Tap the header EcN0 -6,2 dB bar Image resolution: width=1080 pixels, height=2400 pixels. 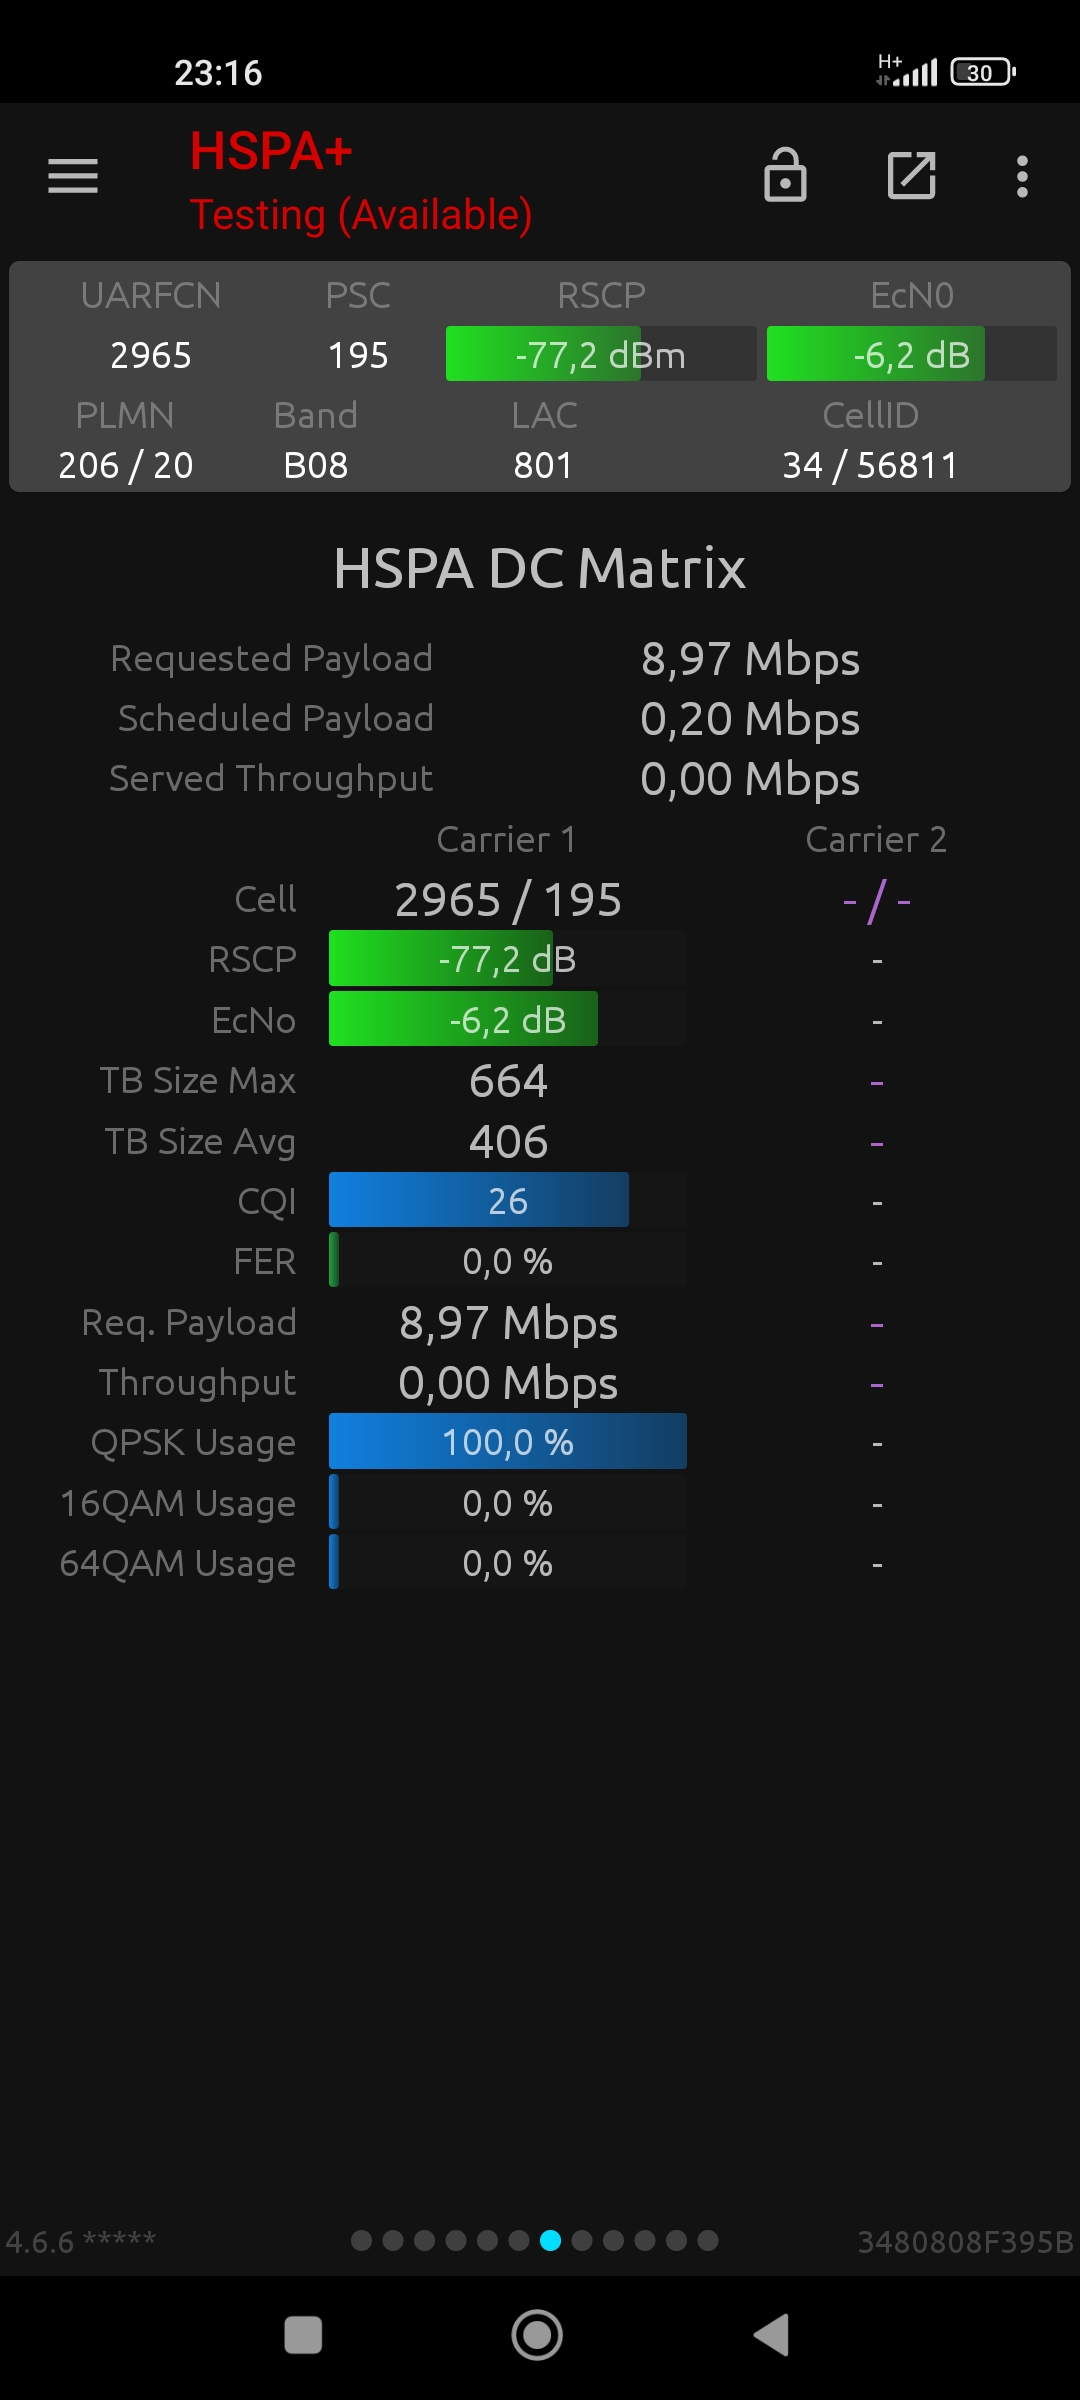912,354
